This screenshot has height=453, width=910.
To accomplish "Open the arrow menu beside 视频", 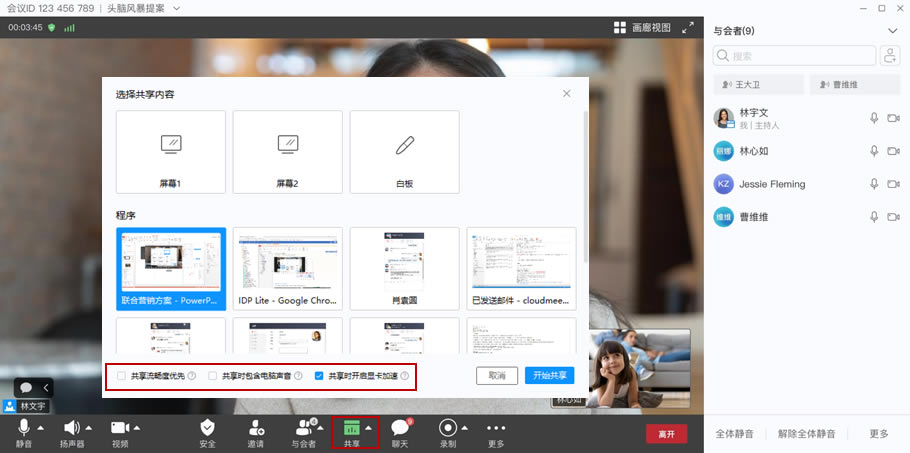I will pos(136,427).
